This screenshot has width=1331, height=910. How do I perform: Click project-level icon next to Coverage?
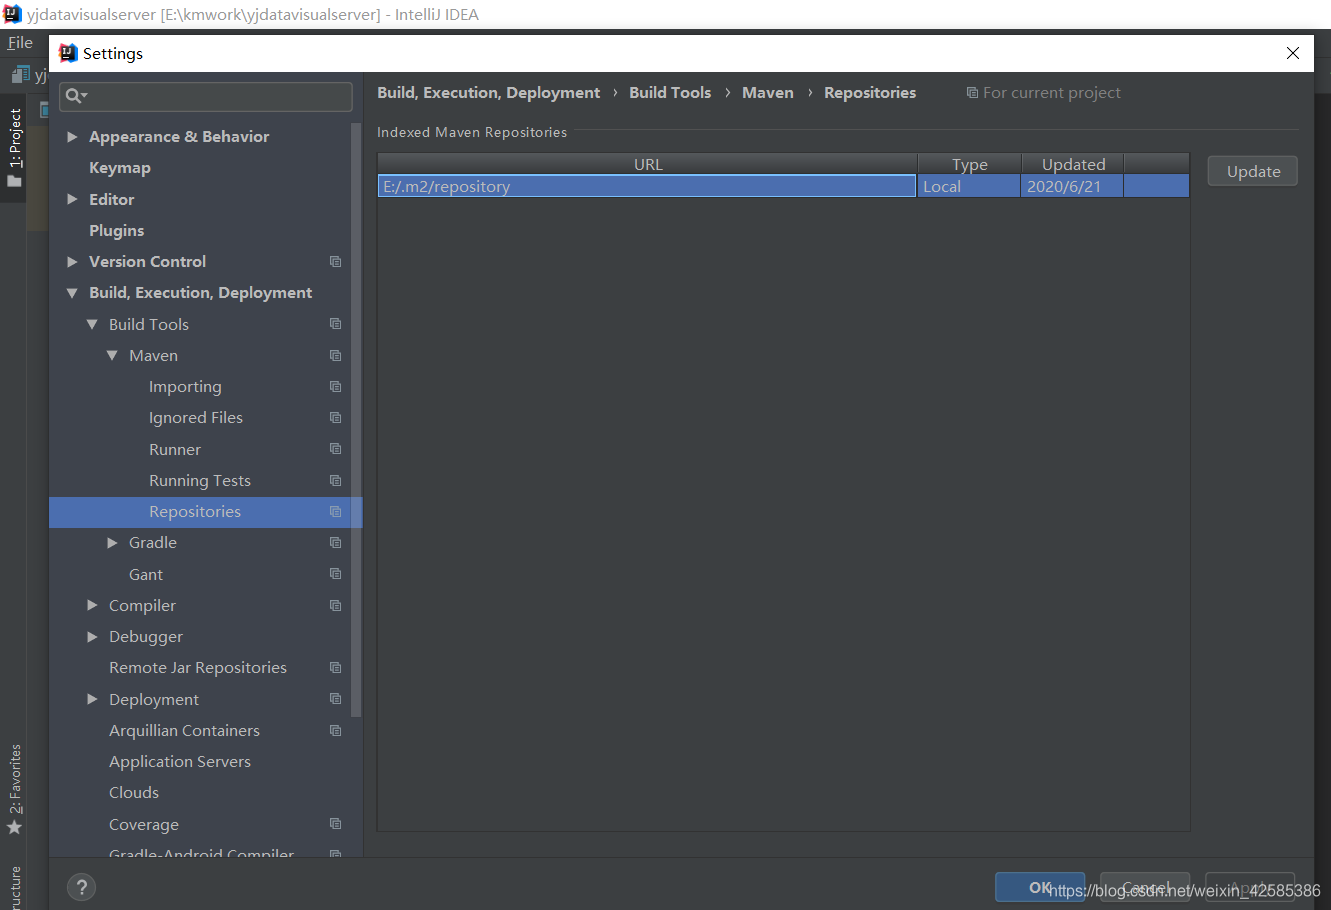pos(336,824)
